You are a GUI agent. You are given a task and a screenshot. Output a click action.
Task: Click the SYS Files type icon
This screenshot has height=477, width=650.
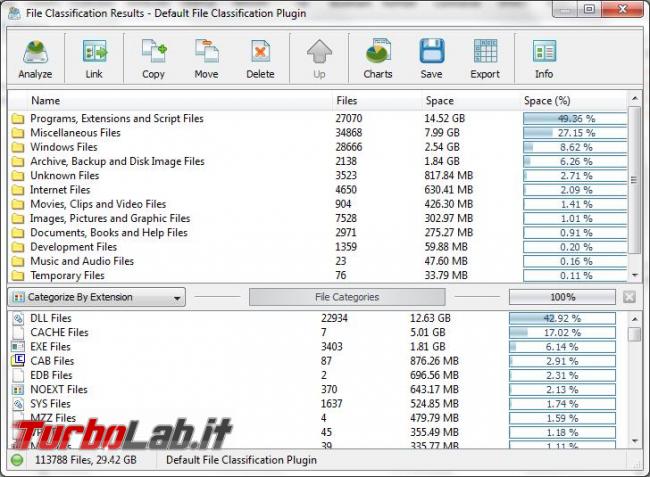point(18,404)
